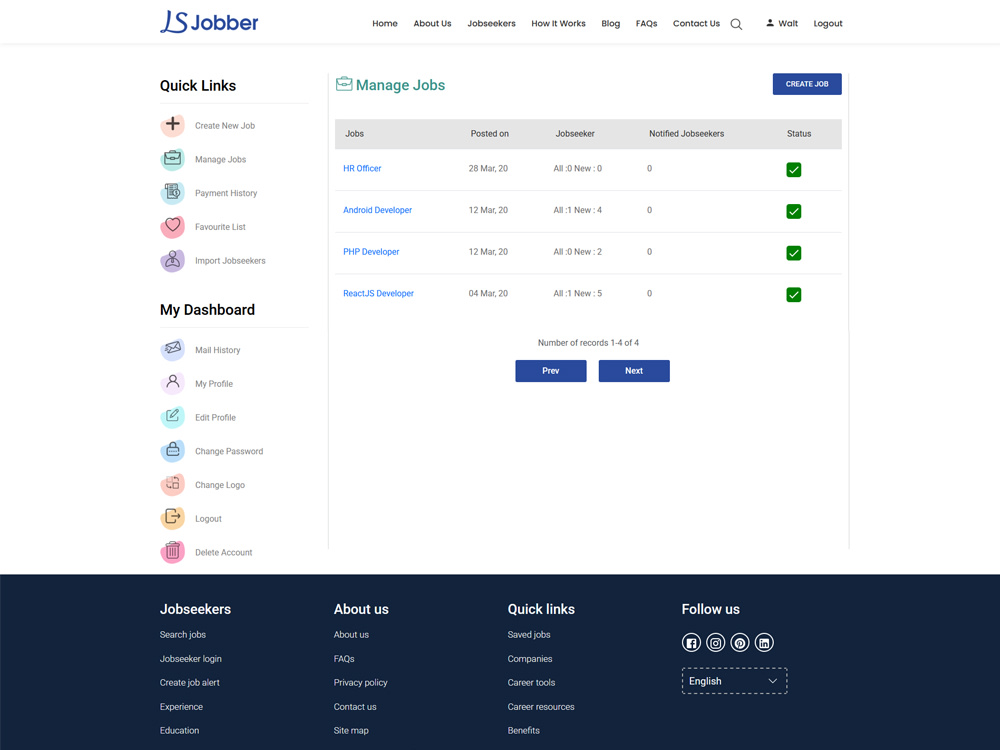Open footer Contact us link
The width and height of the screenshot is (1000, 750).
[355, 707]
